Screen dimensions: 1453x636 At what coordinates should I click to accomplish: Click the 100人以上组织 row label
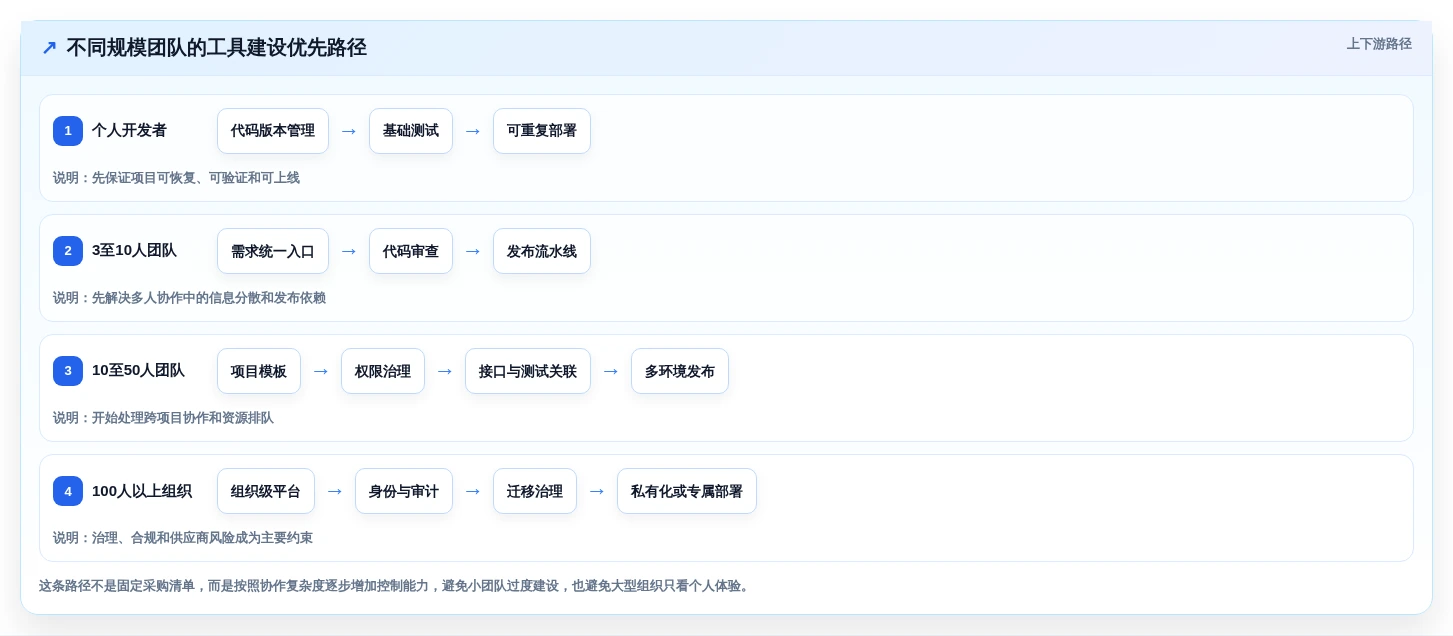142,491
